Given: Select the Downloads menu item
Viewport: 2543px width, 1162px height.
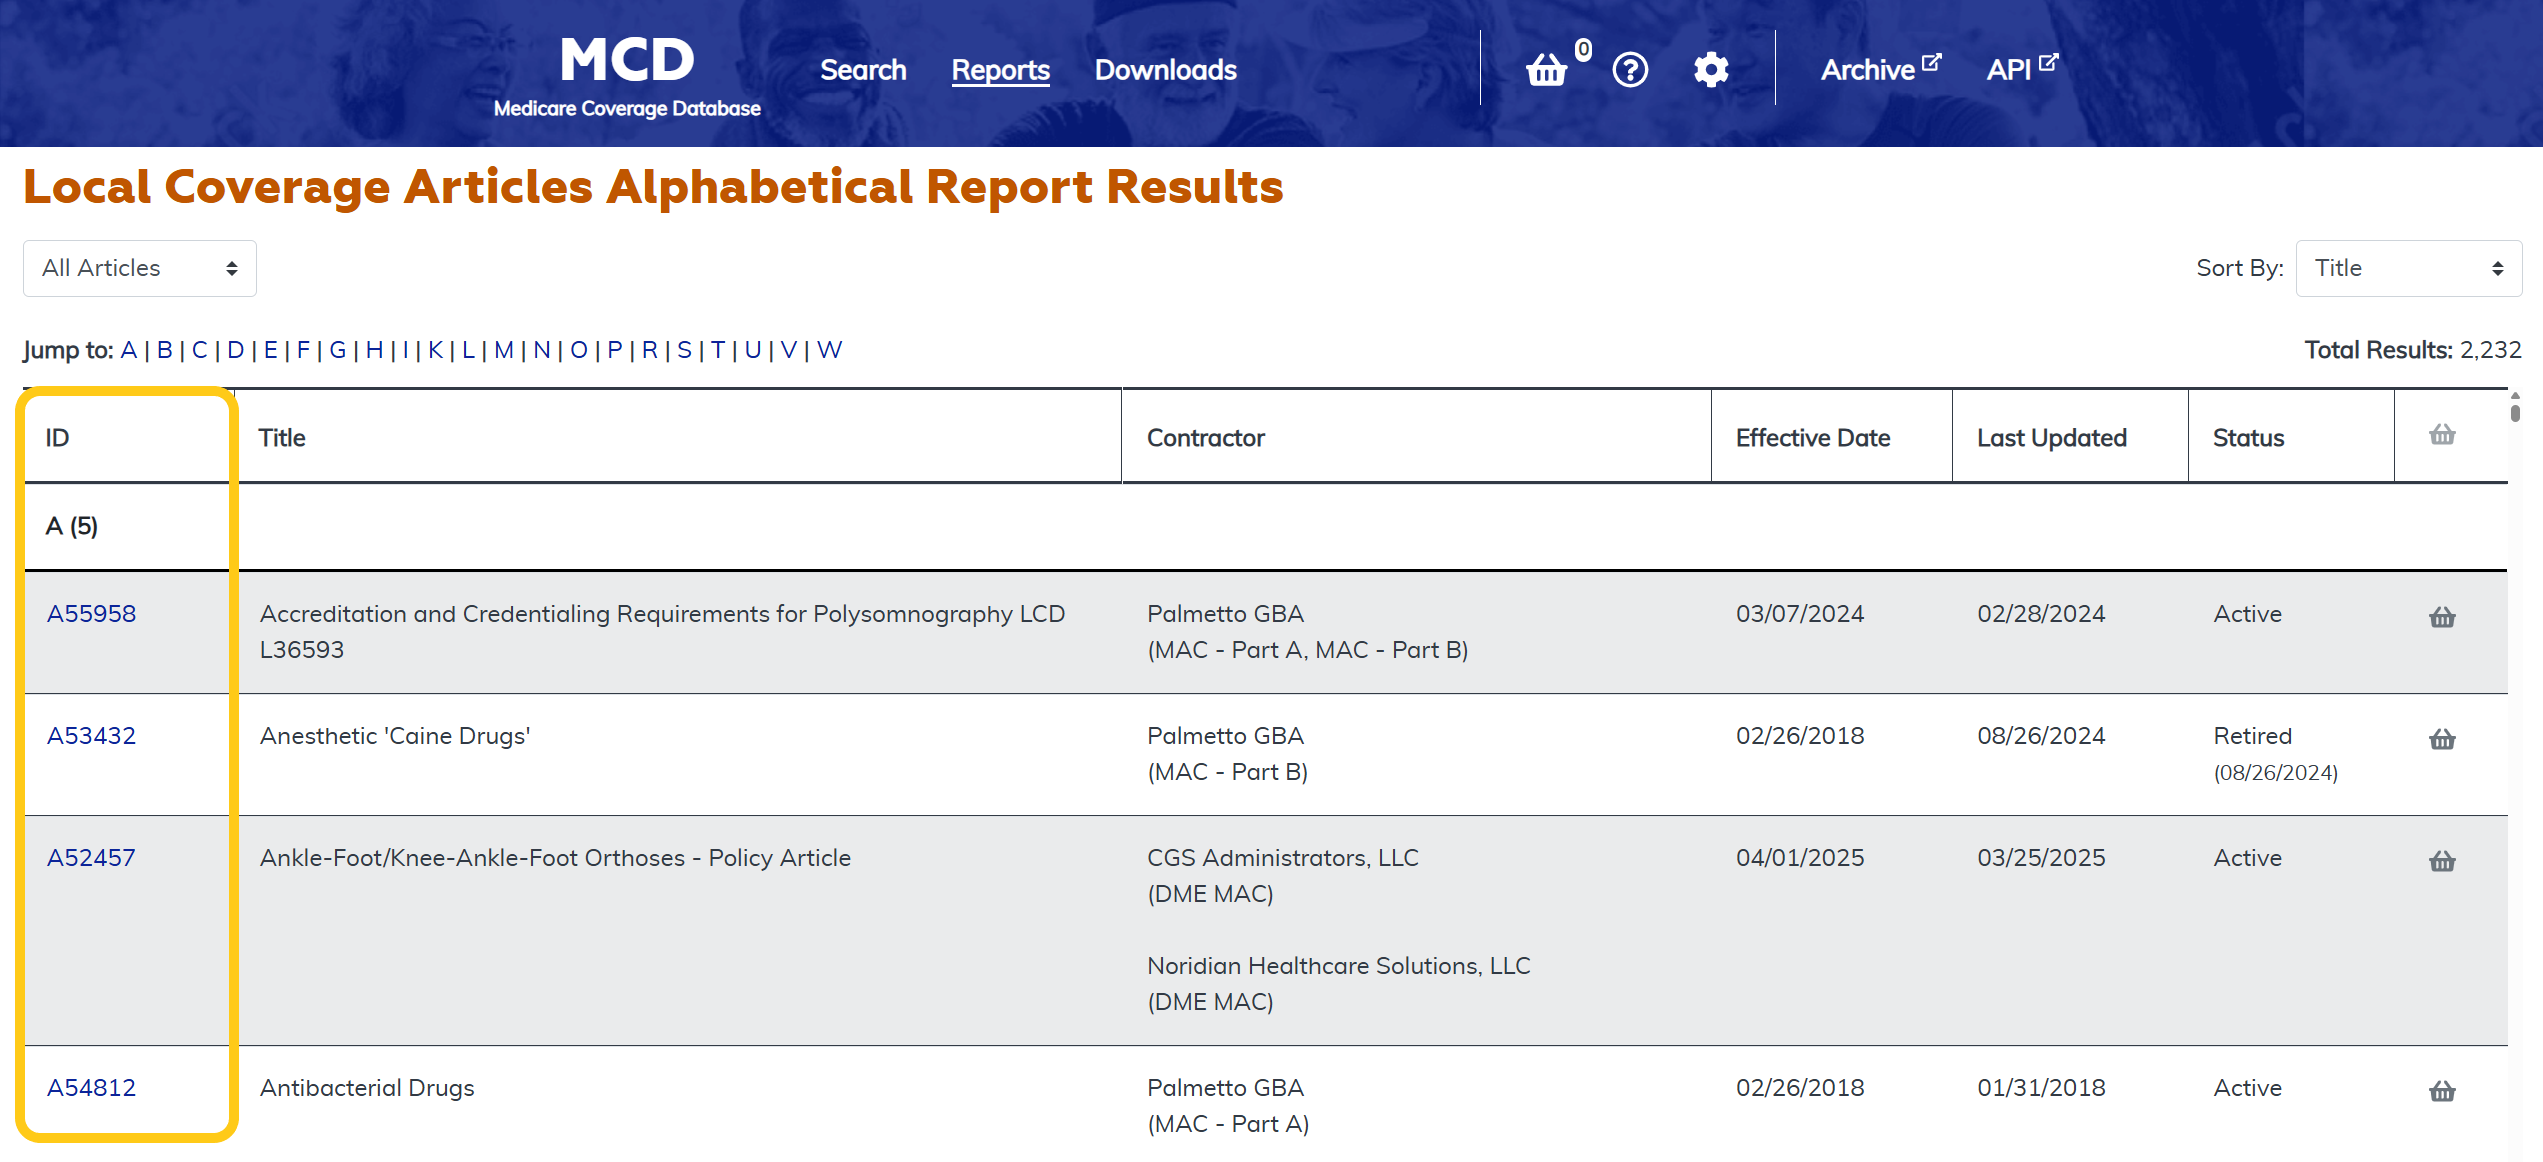Looking at the screenshot, I should coord(1165,70).
